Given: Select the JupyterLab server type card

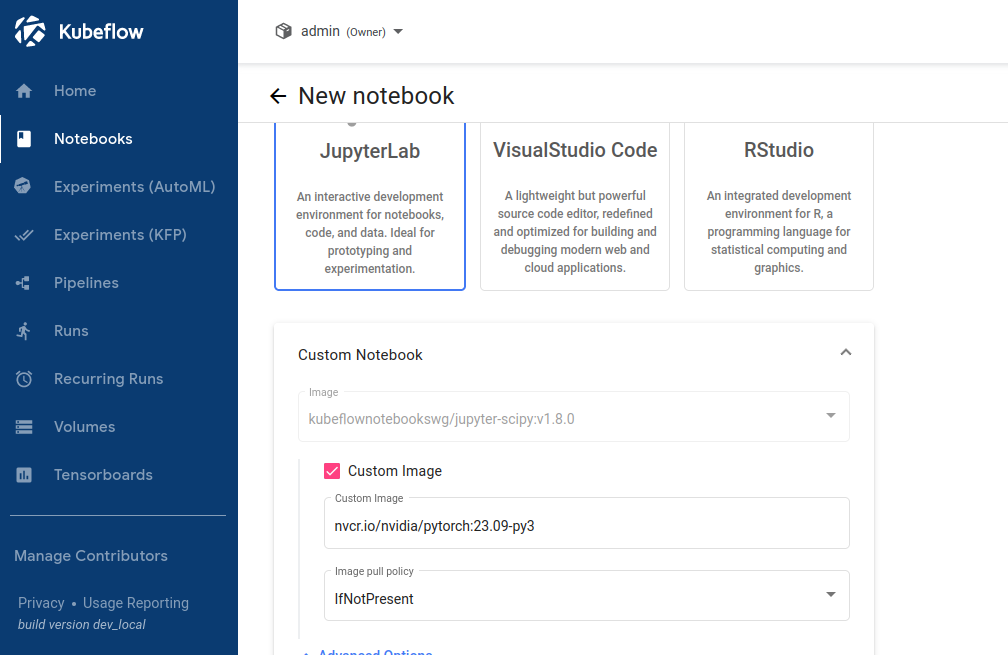Looking at the screenshot, I should point(370,205).
